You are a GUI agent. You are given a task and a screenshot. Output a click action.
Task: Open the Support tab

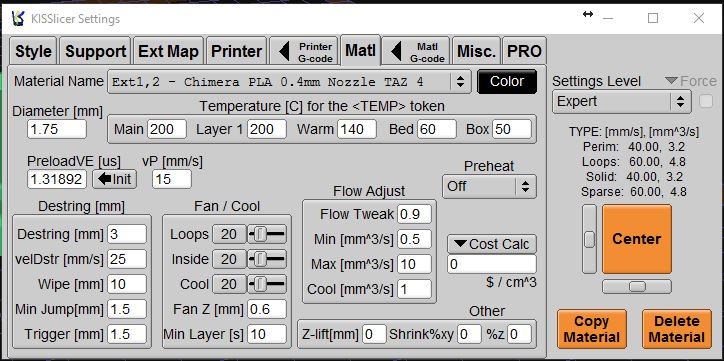pos(96,51)
